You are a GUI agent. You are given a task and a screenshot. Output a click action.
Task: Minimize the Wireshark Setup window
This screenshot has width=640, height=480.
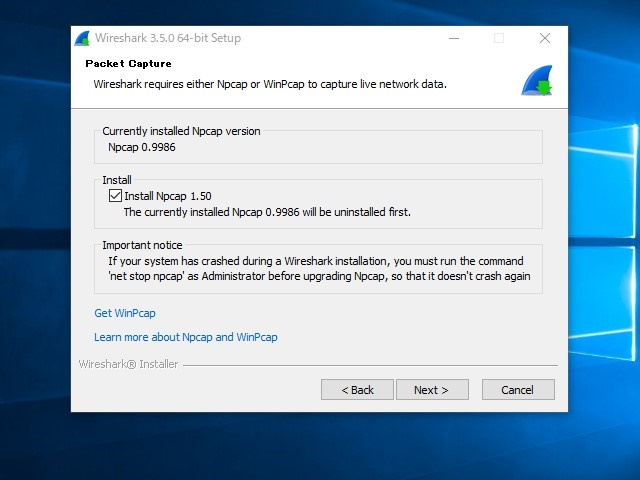pos(454,38)
